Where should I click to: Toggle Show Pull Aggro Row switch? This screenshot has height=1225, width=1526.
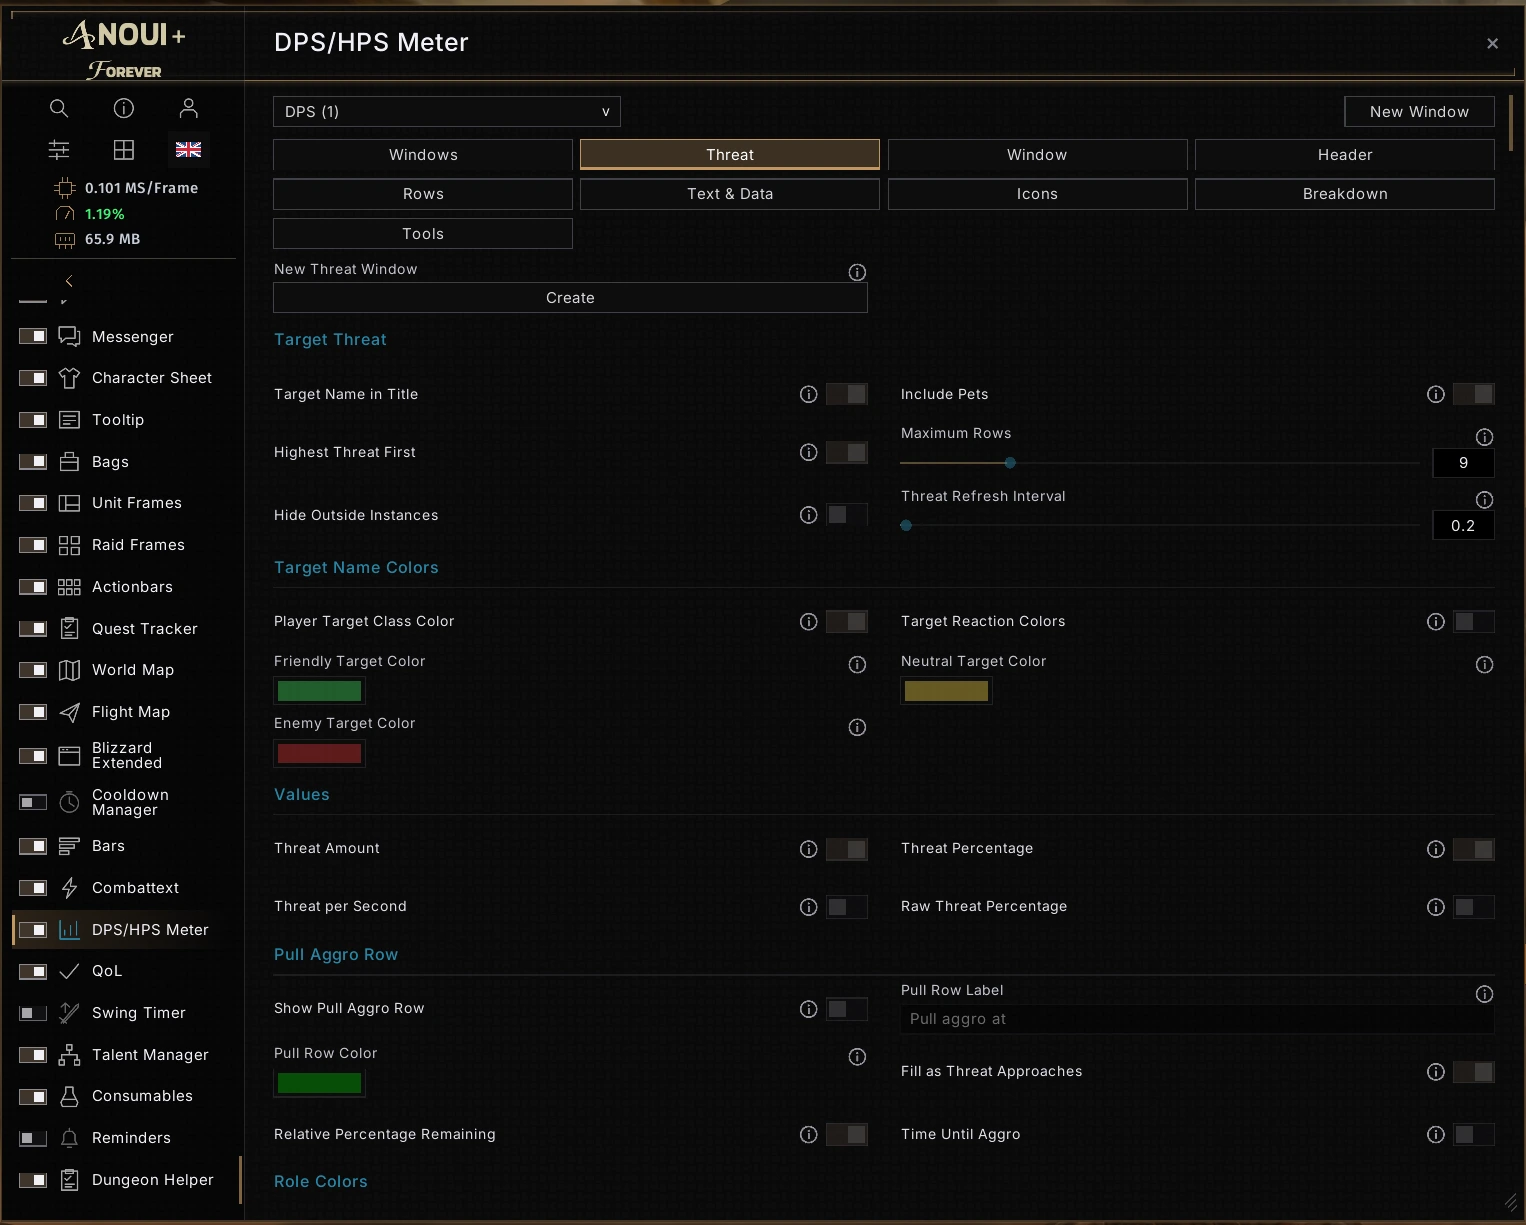click(x=847, y=1009)
